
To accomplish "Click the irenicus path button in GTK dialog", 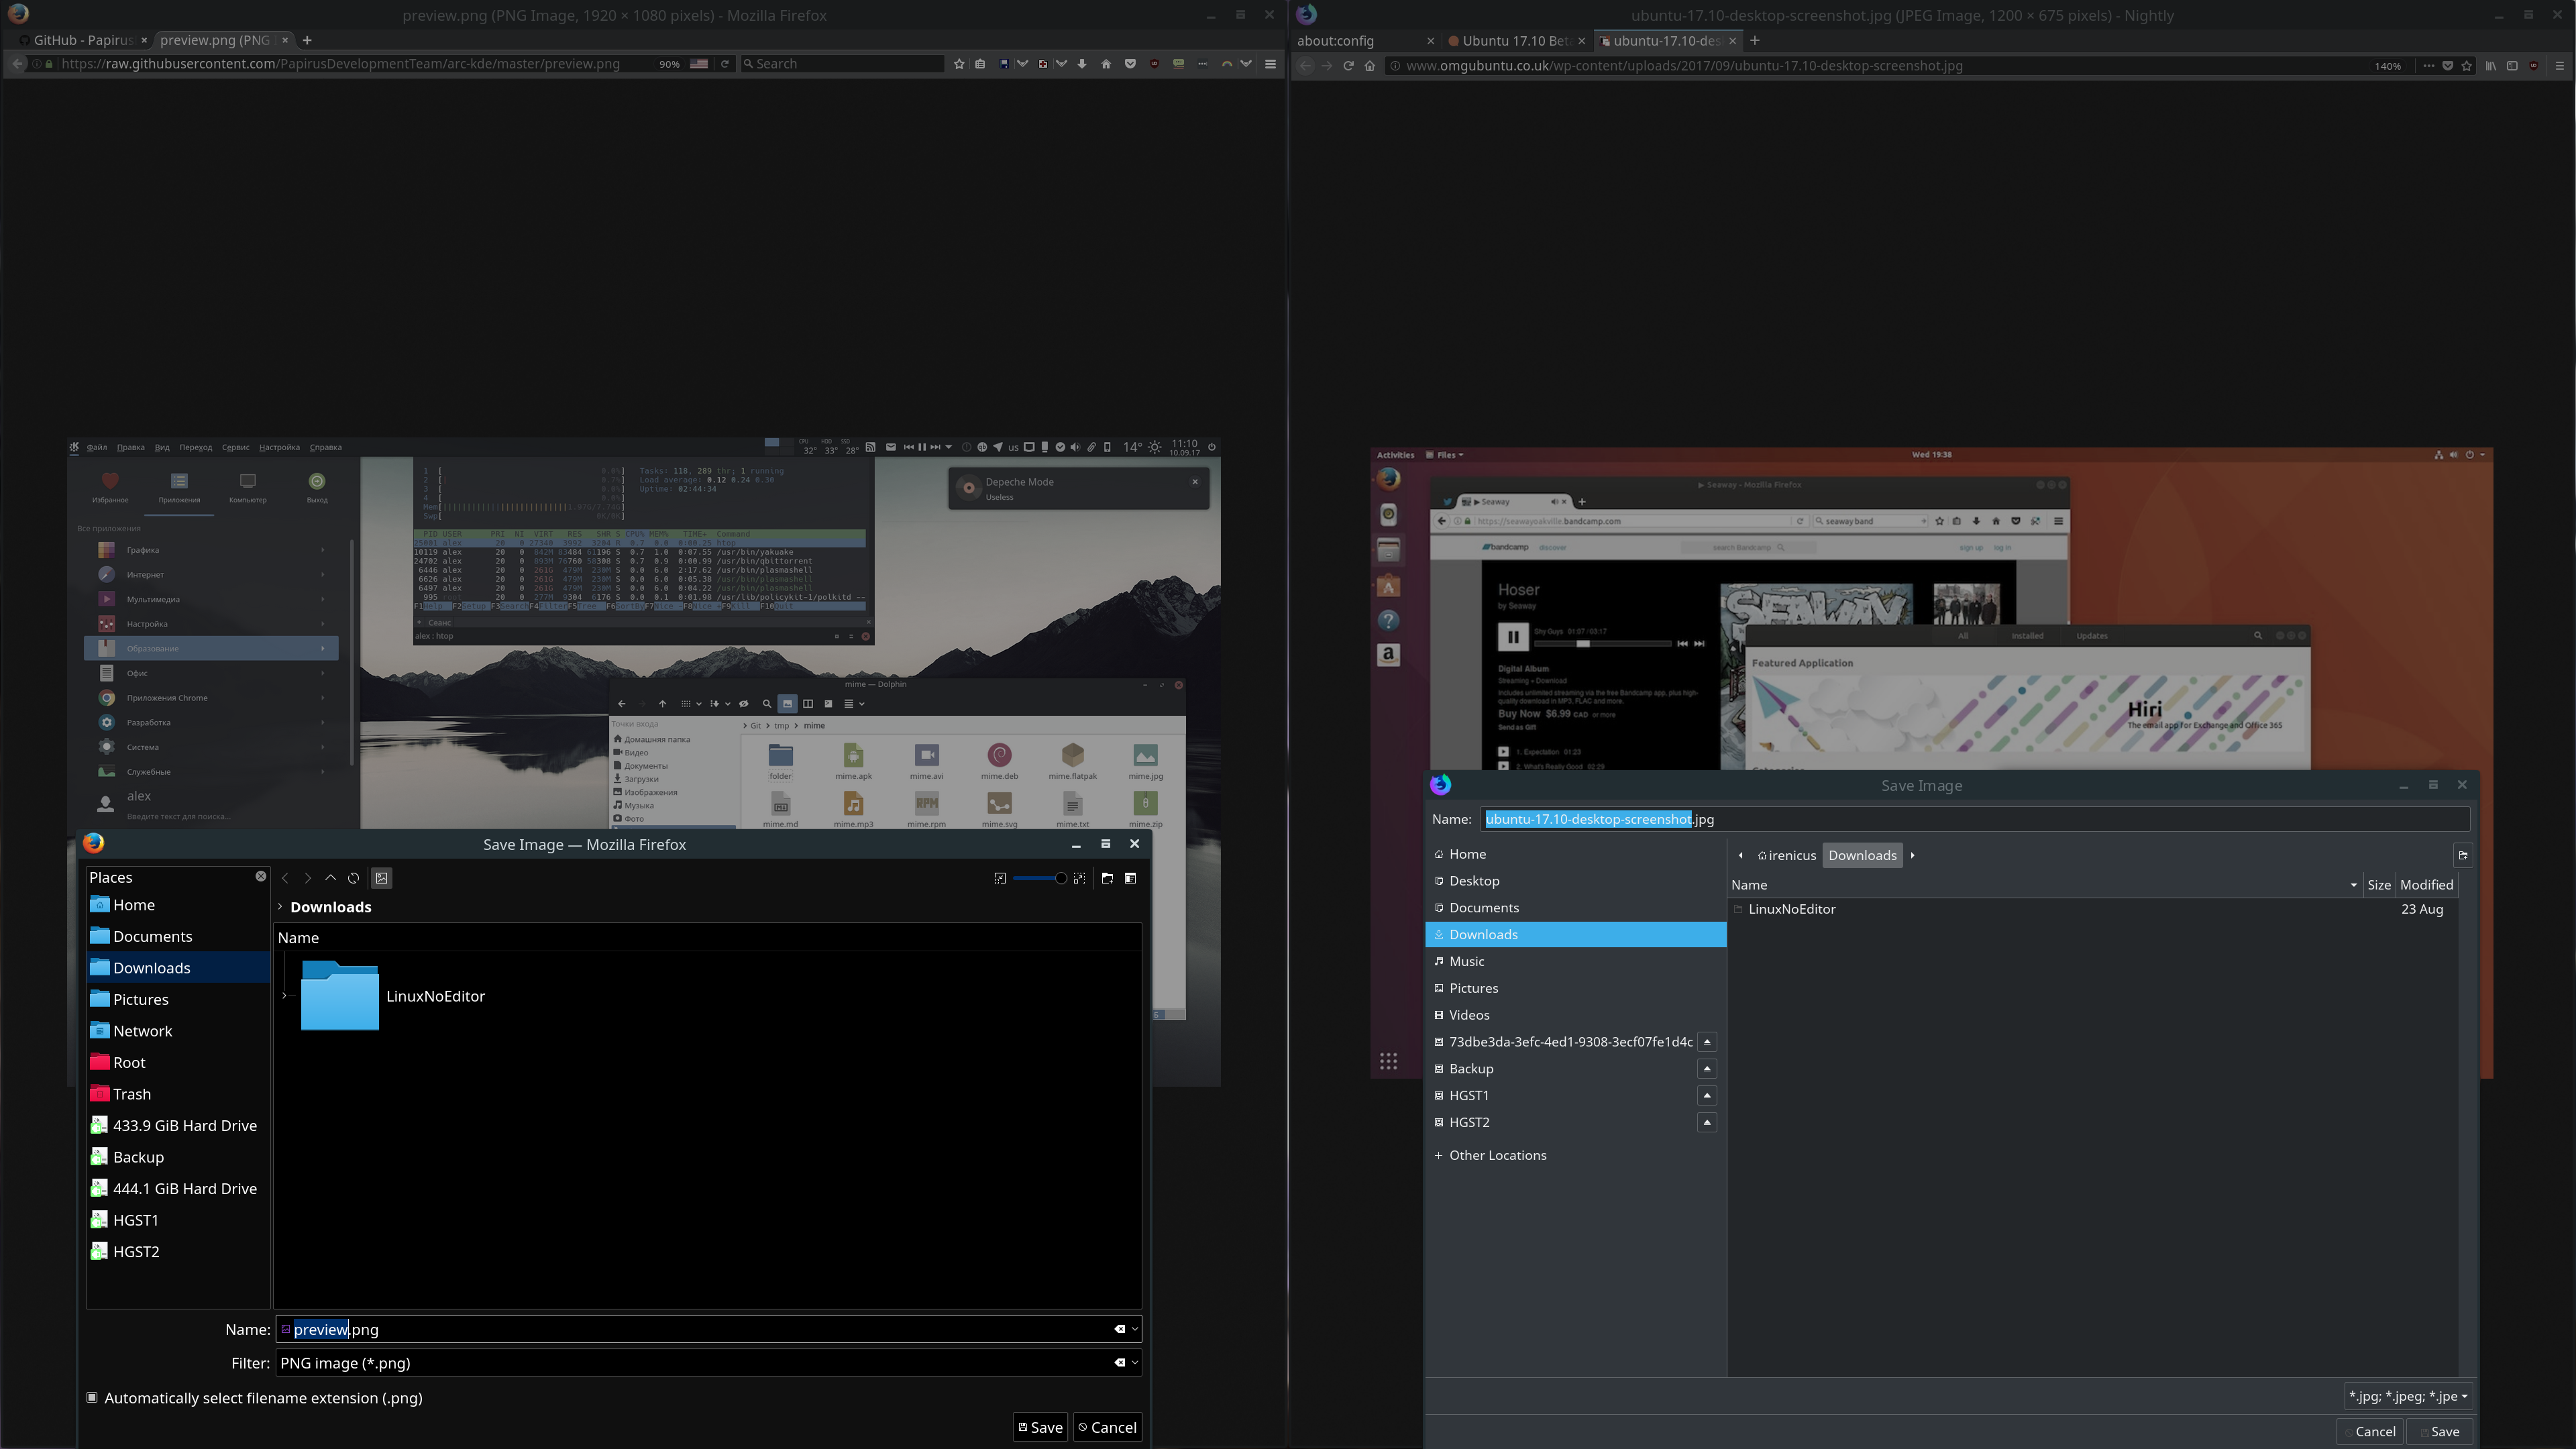I will 1787,855.
